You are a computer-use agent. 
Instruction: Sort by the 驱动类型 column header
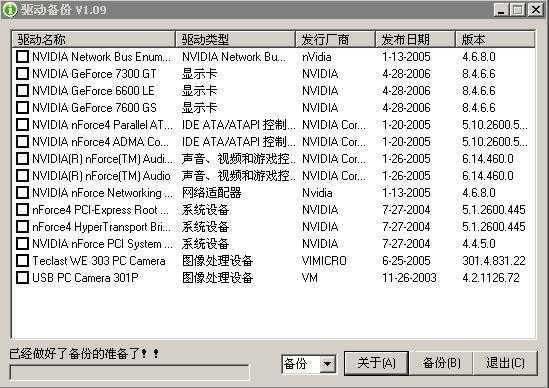coord(235,39)
